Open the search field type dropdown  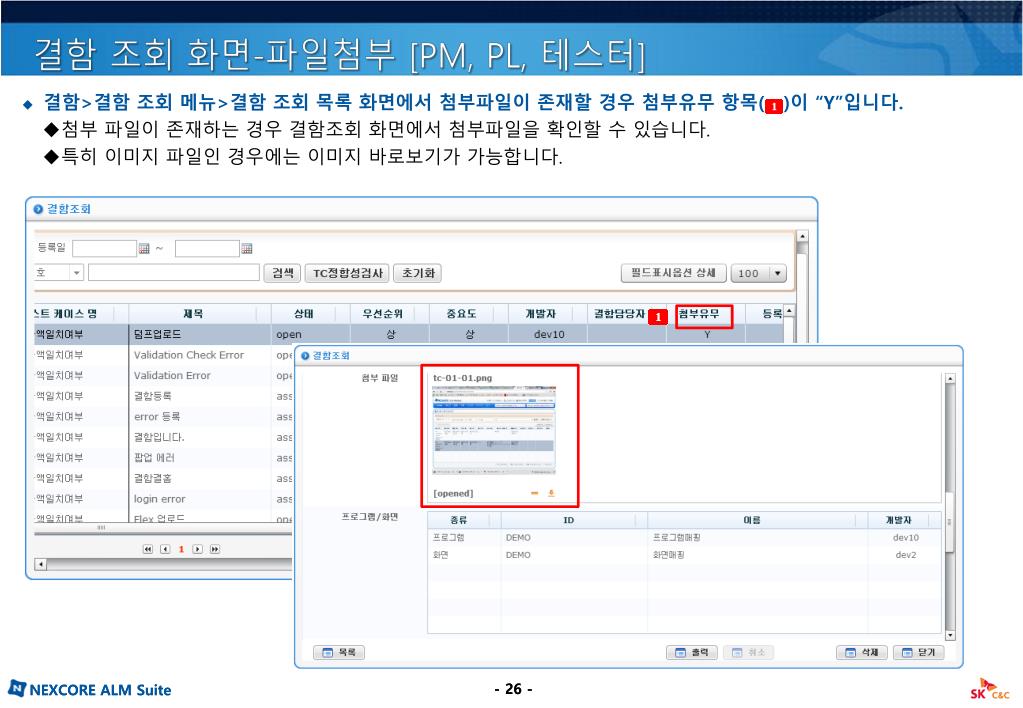click(76, 273)
